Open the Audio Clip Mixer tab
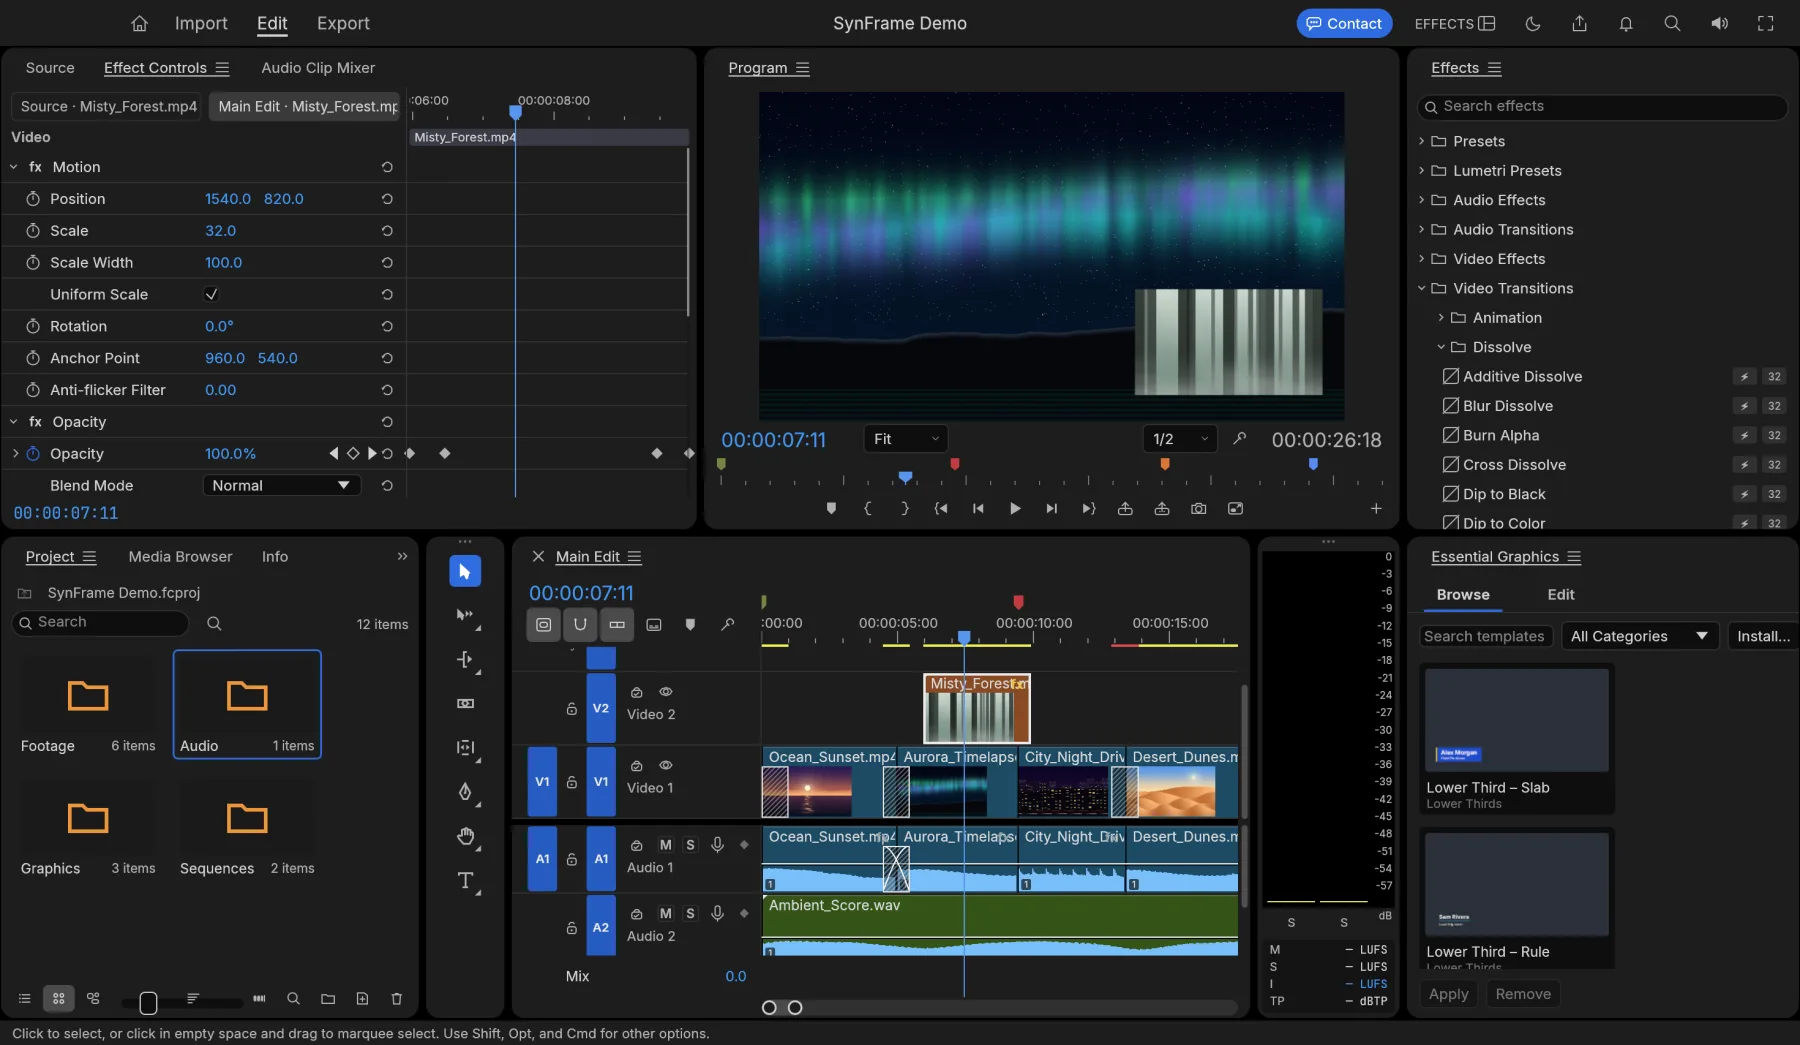This screenshot has width=1800, height=1045. [x=318, y=68]
